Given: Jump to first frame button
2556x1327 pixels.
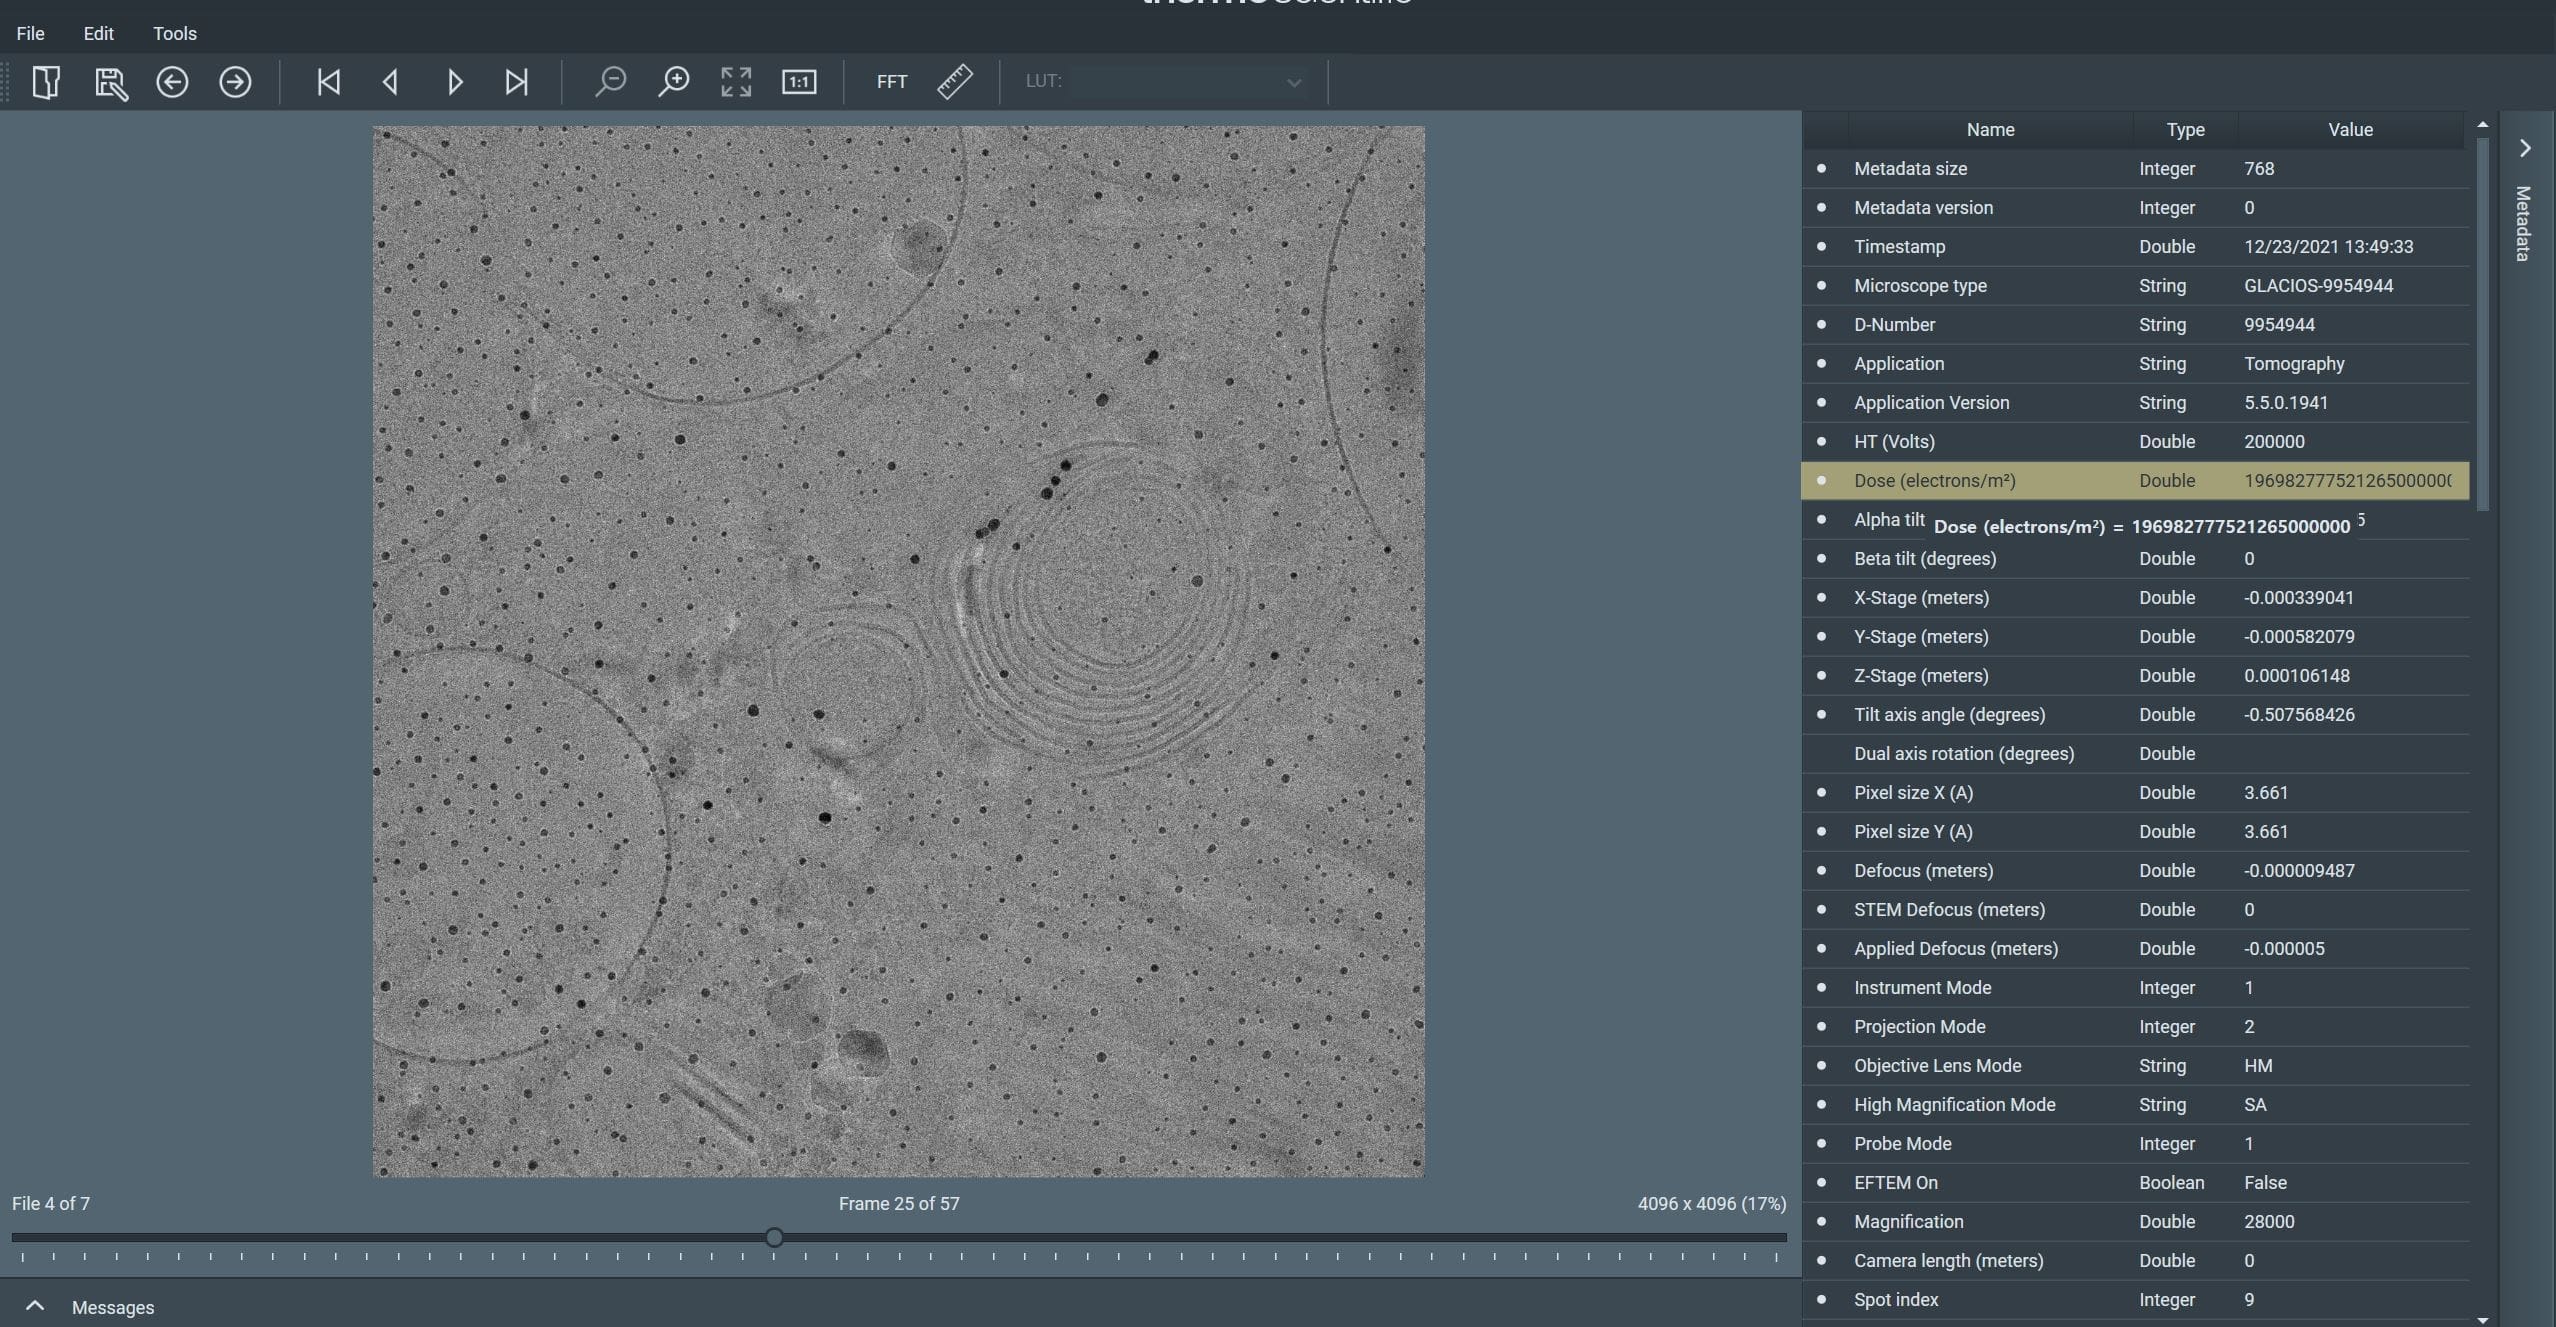Looking at the screenshot, I should click(x=328, y=82).
